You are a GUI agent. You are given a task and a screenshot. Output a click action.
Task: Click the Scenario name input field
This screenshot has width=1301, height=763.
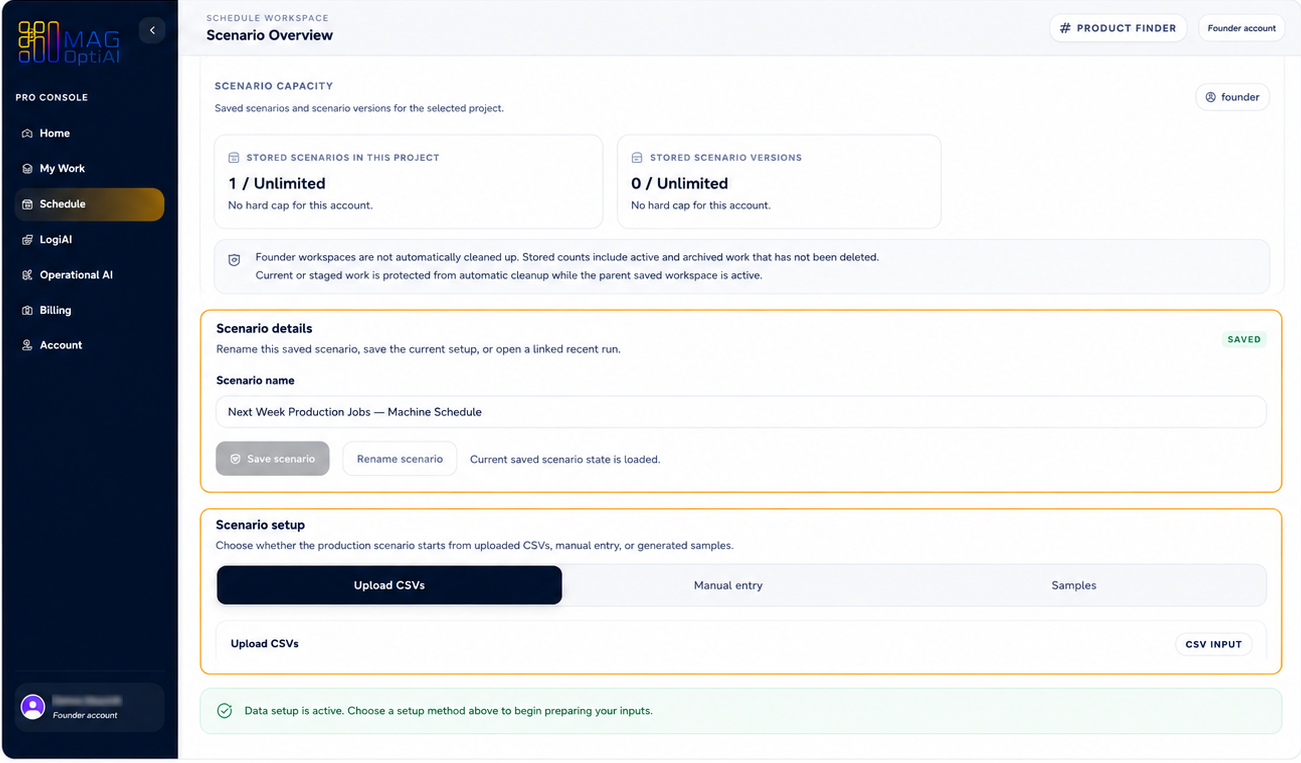(741, 412)
